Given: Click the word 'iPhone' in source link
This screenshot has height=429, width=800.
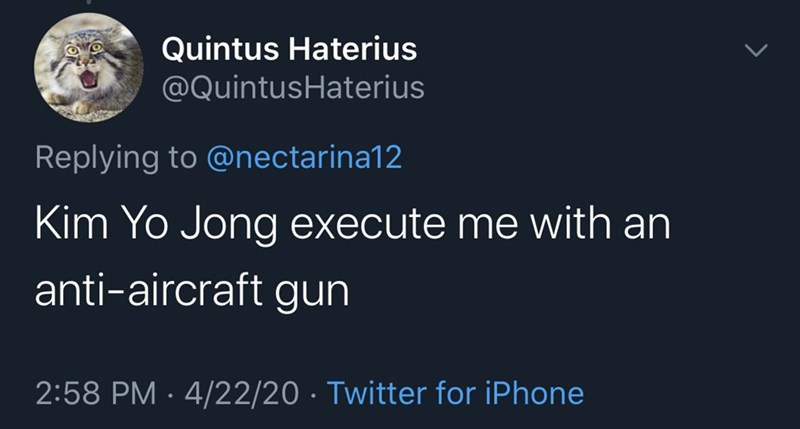Looking at the screenshot, I should 536,392.
